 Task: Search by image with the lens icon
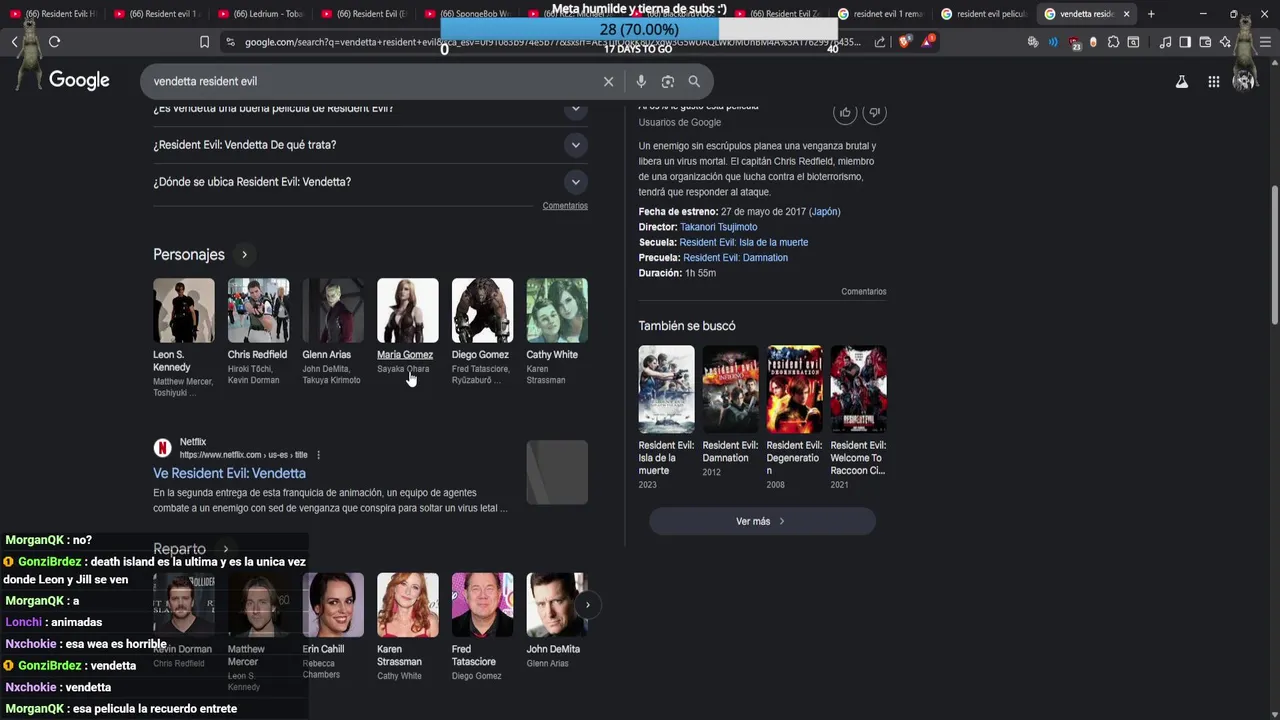click(668, 81)
